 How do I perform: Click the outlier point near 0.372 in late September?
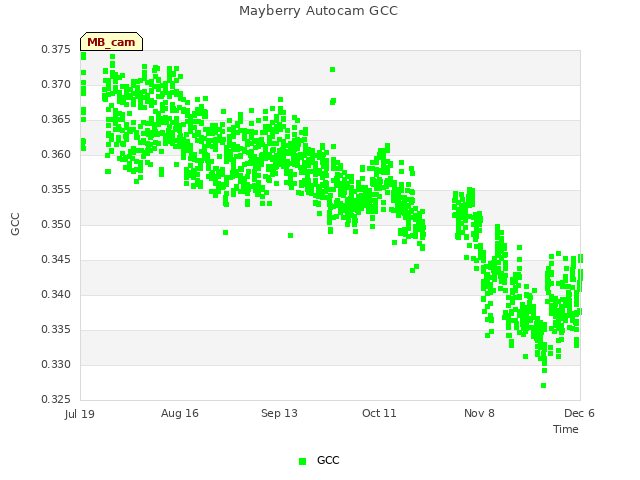(x=333, y=70)
